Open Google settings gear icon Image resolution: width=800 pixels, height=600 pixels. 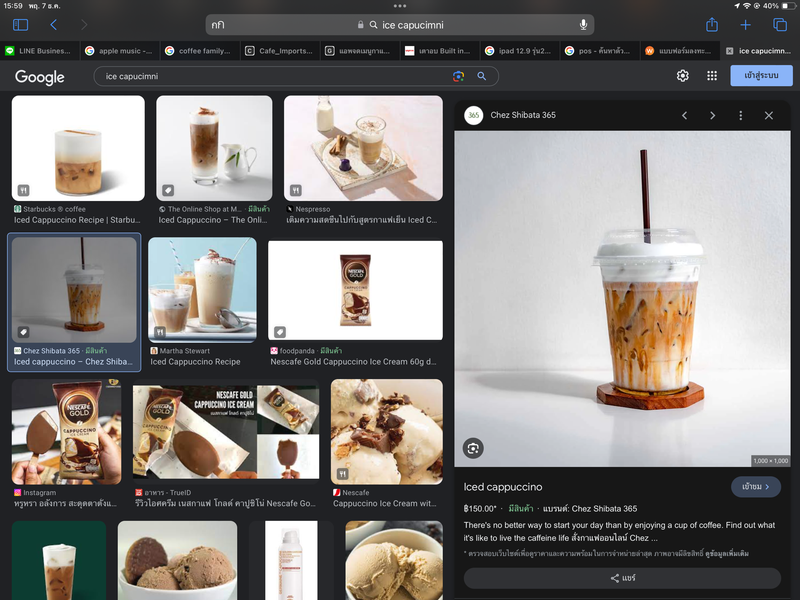pyautogui.click(x=683, y=76)
